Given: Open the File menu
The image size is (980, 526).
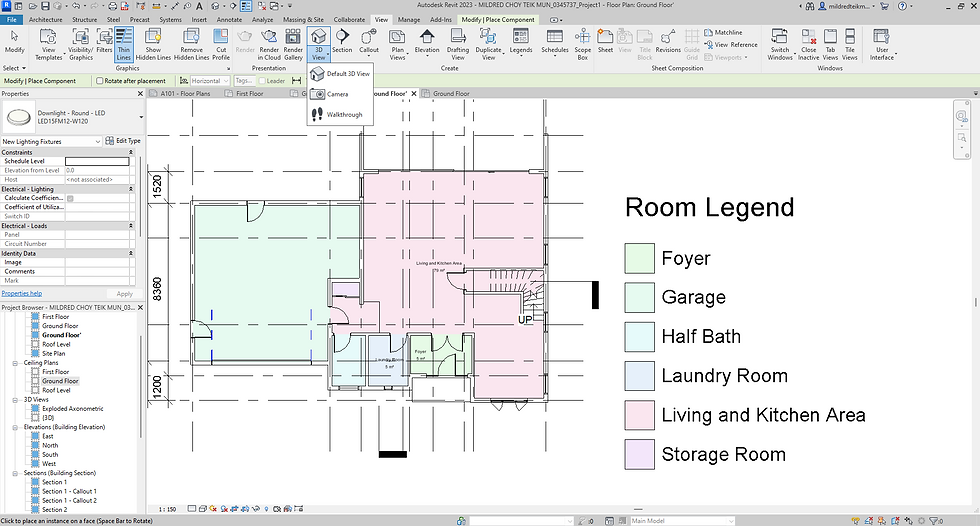Looking at the screenshot, I should 11,19.
